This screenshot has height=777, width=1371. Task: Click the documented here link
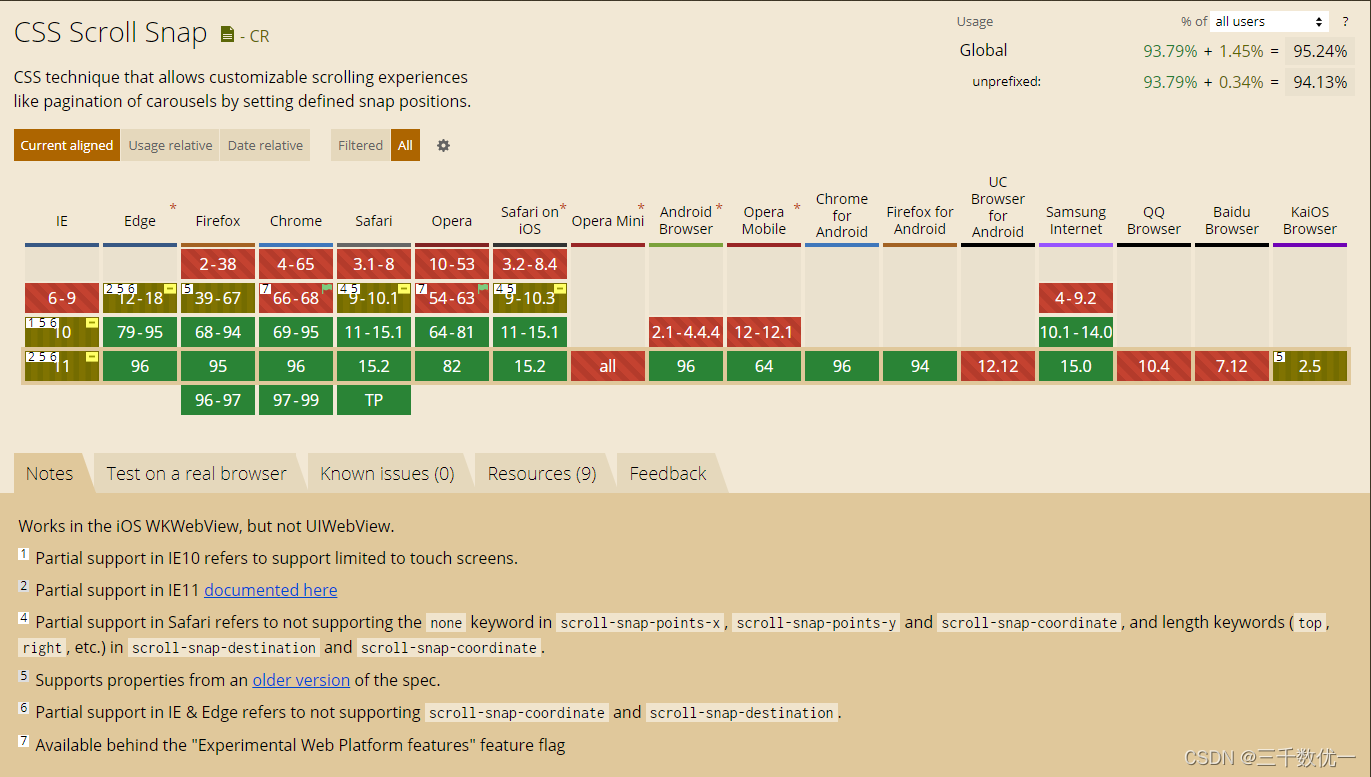point(270,590)
